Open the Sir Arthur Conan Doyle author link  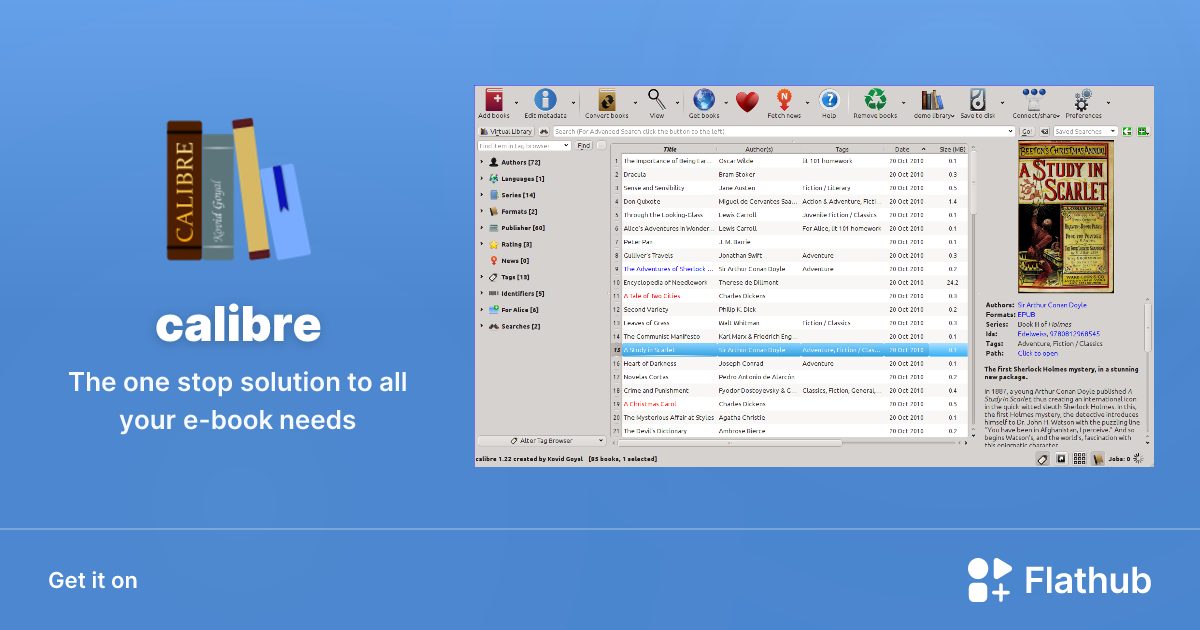tap(1051, 304)
